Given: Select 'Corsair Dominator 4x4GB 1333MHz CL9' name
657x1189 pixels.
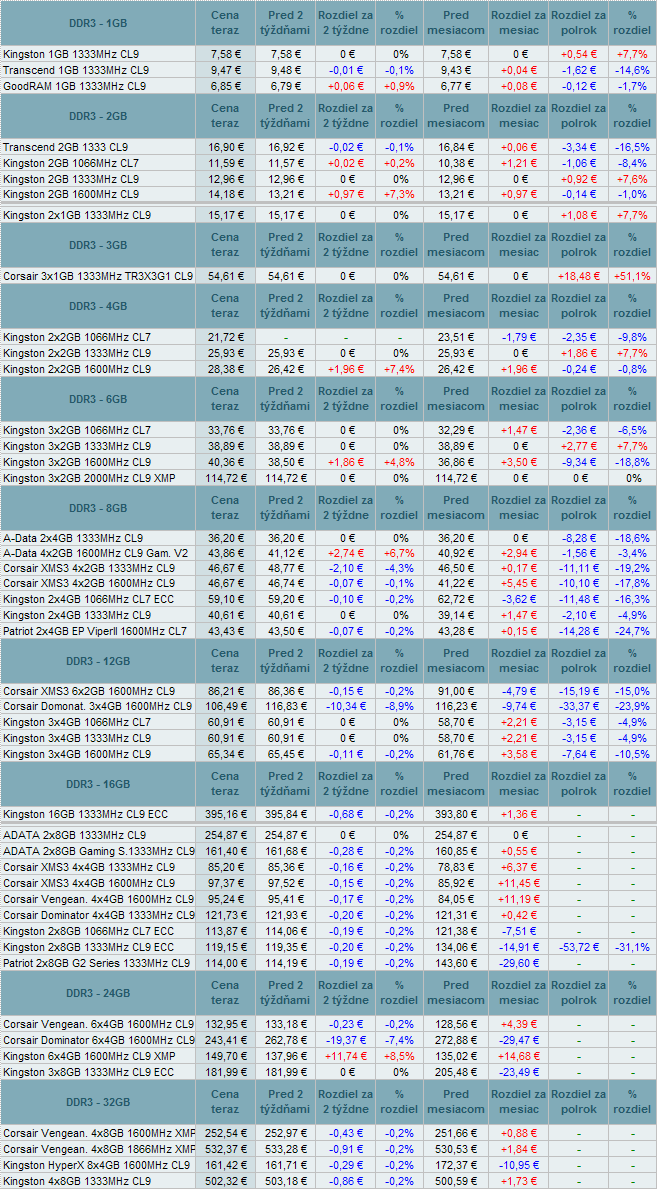Looking at the screenshot, I should tap(98, 915).
